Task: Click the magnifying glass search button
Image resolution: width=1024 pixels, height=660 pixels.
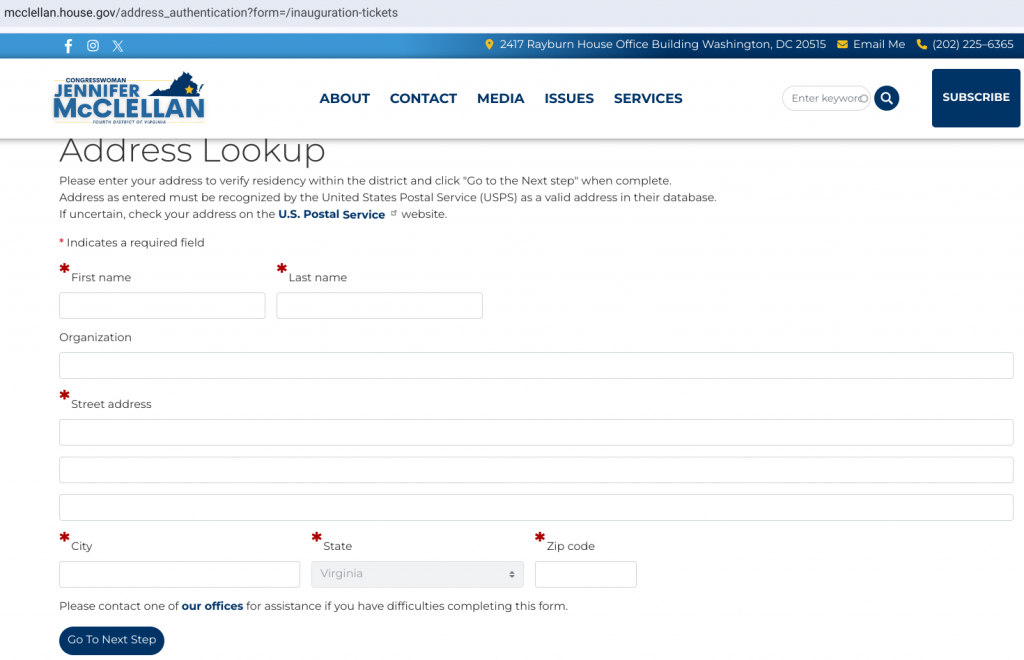Action: (886, 98)
